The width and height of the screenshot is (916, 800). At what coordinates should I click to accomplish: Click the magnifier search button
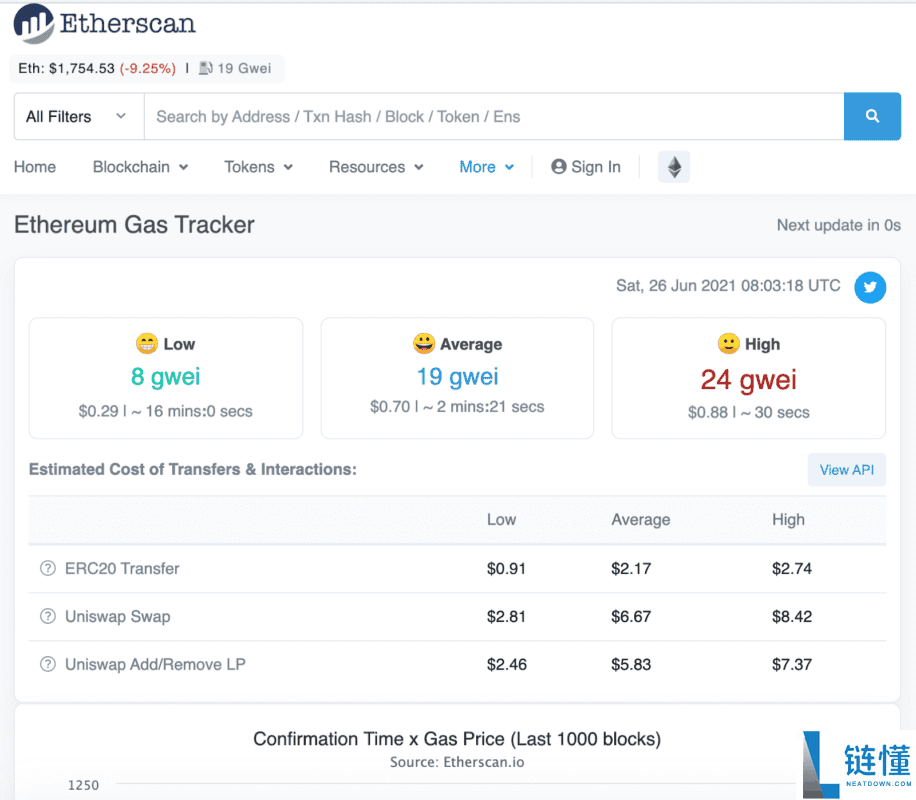click(872, 117)
